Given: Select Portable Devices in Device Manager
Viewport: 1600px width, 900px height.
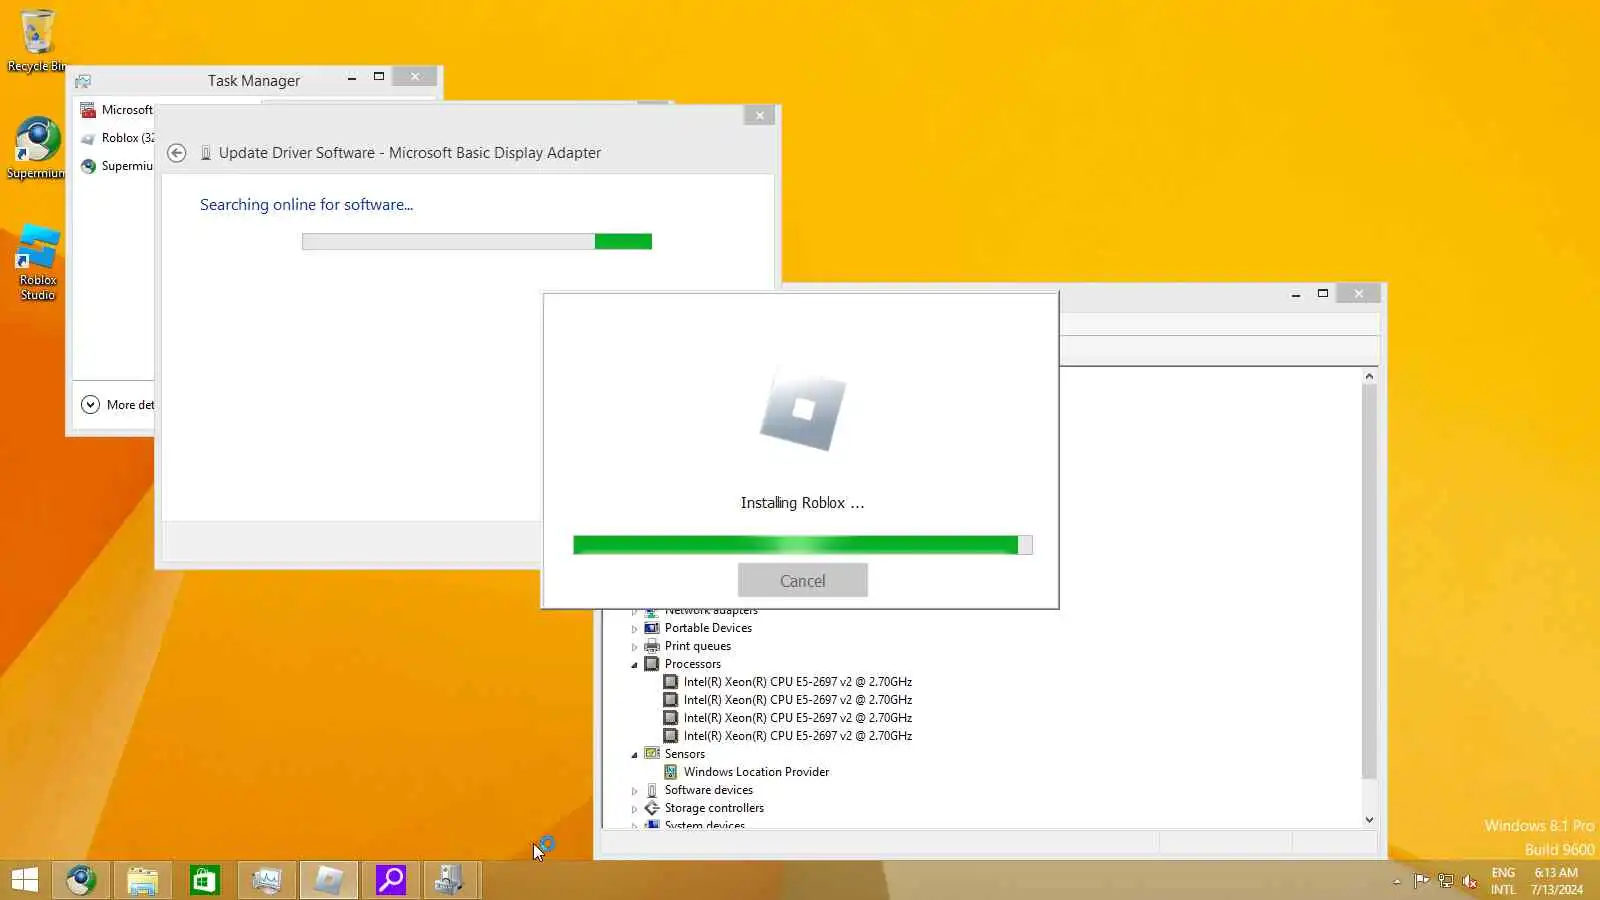Looking at the screenshot, I should coord(708,628).
